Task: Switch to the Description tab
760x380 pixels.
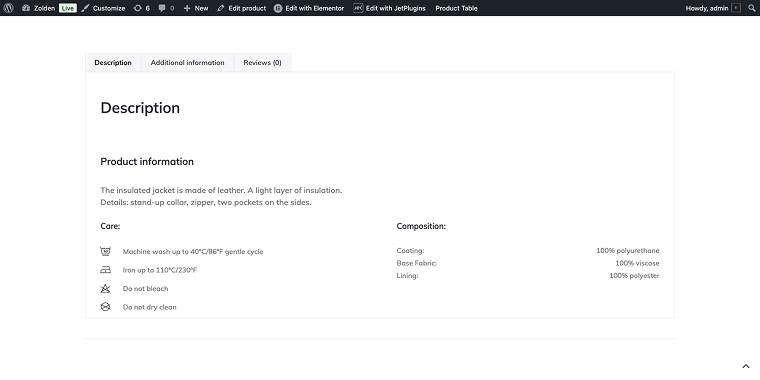Action: click(113, 63)
